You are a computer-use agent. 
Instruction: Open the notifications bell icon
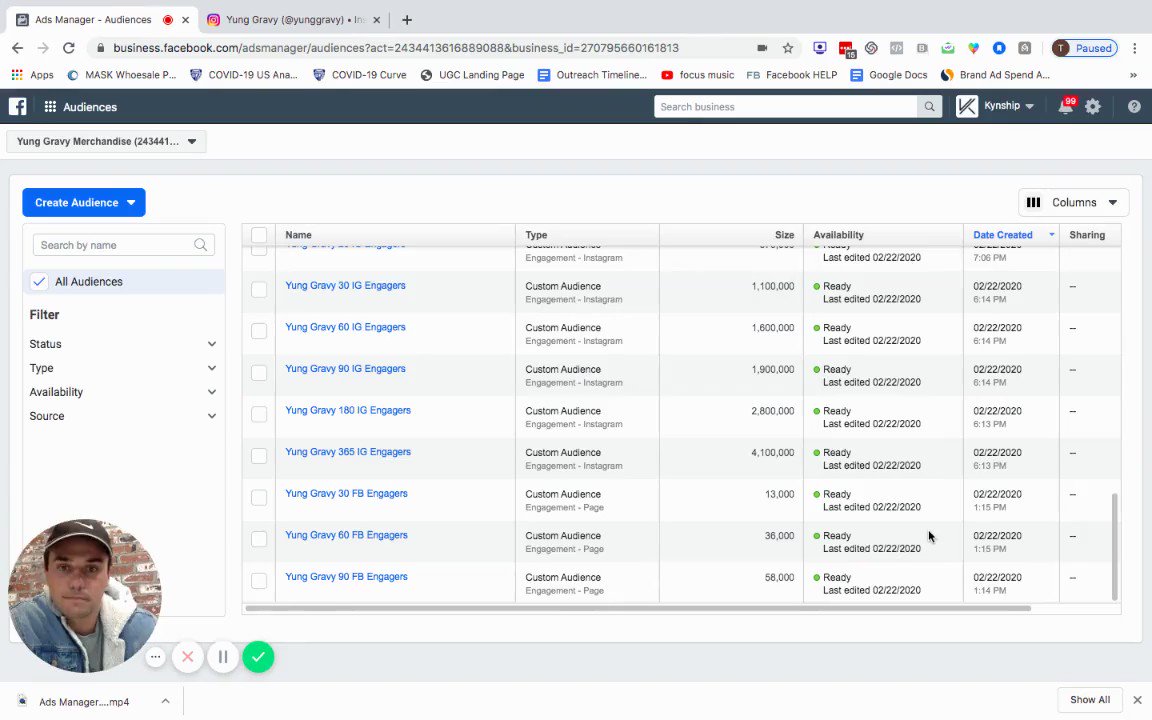pos(1065,107)
